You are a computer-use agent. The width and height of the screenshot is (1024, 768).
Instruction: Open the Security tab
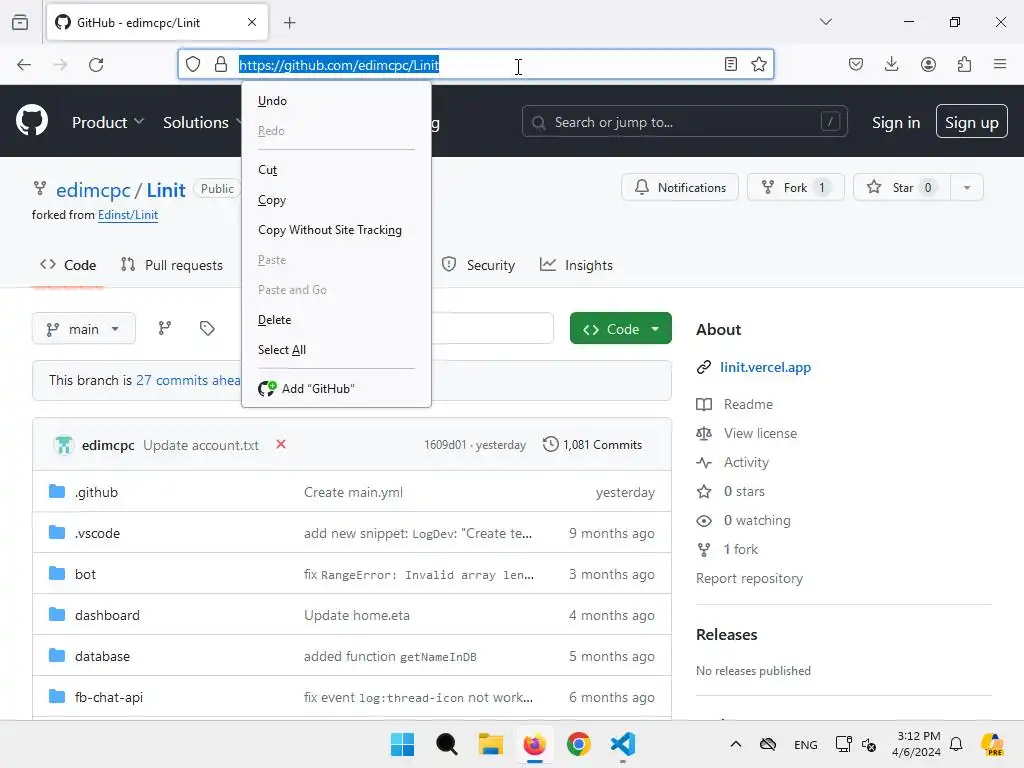(x=478, y=265)
